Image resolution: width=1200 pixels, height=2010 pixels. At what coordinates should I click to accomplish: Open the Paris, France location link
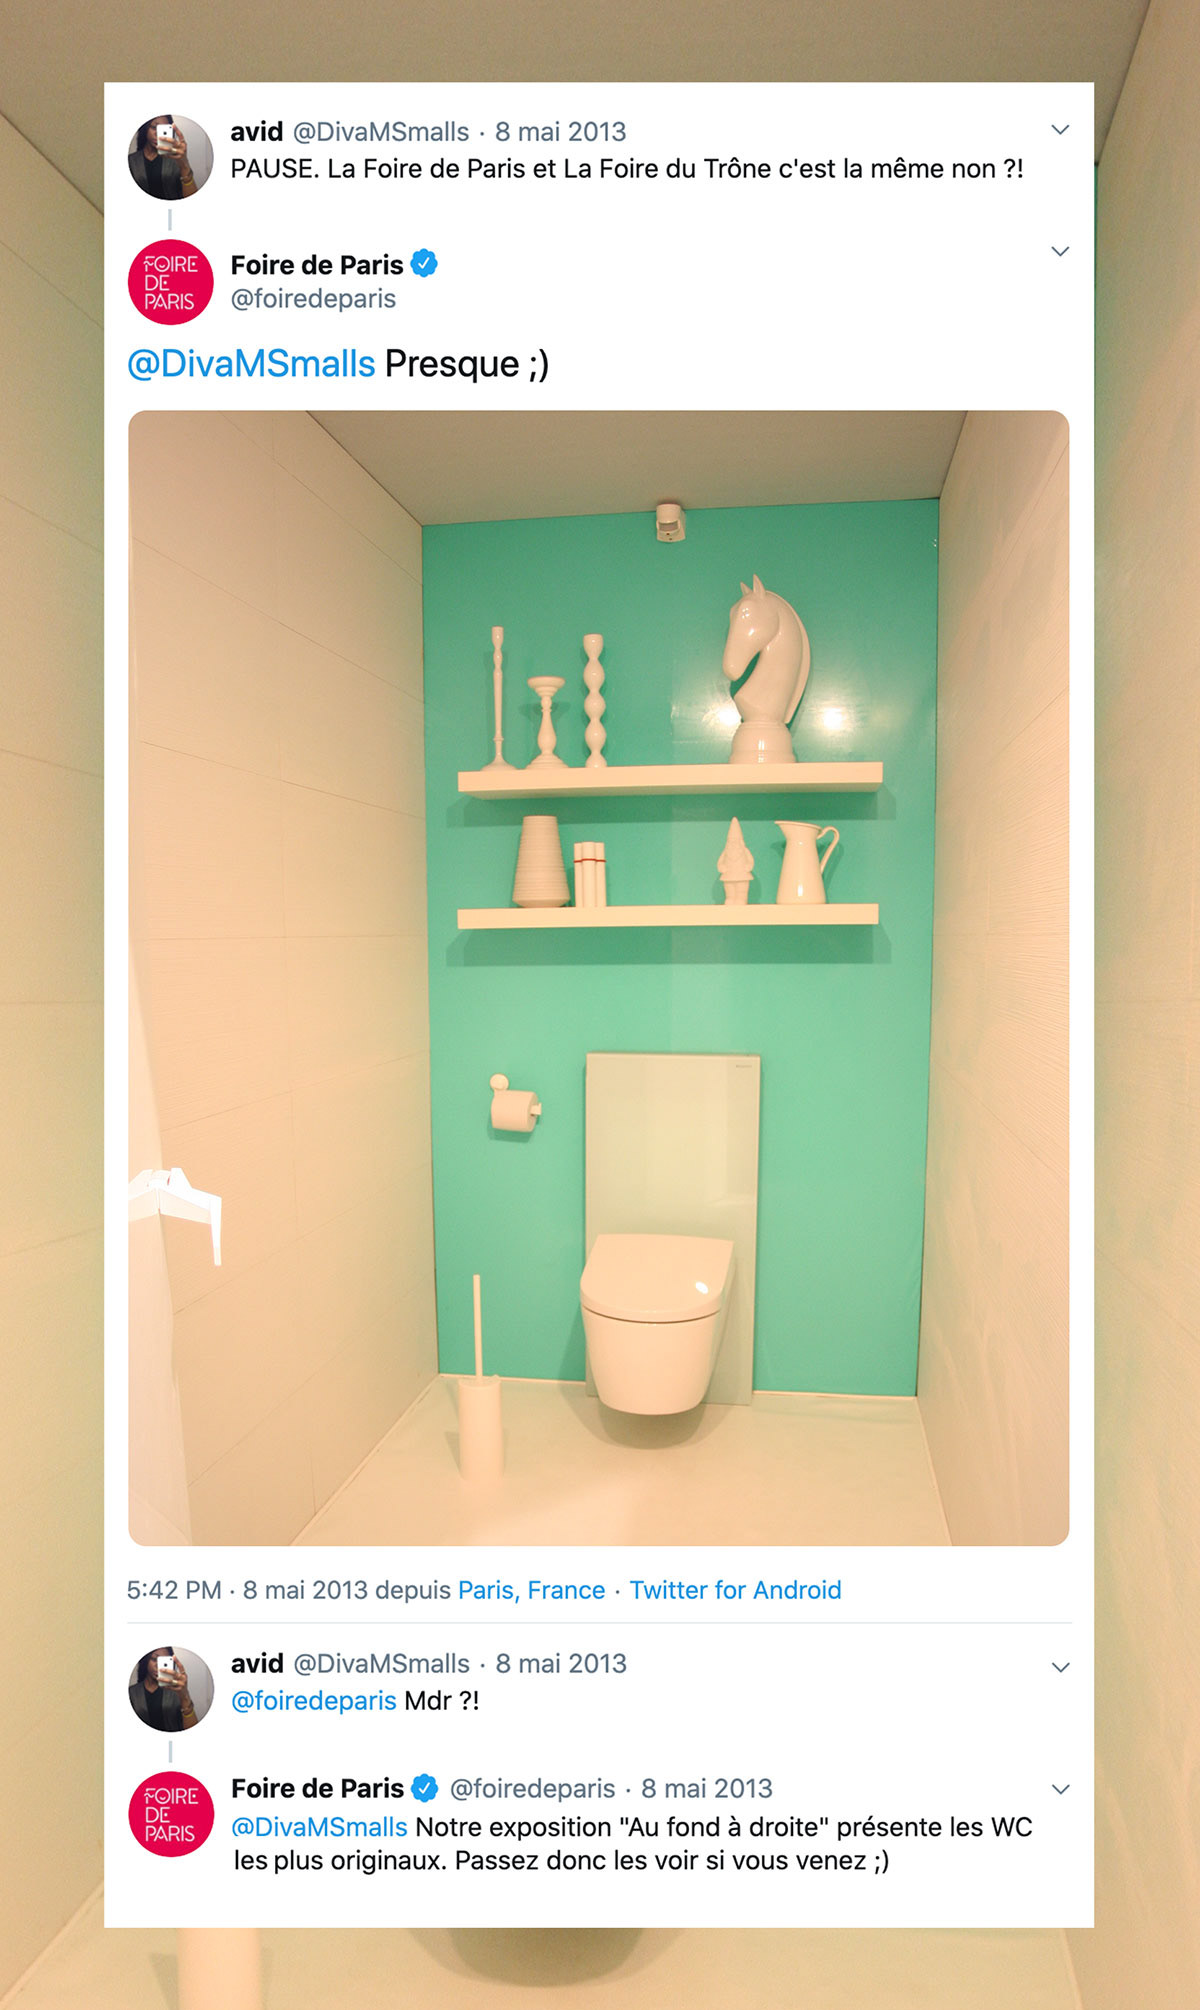[531, 1590]
